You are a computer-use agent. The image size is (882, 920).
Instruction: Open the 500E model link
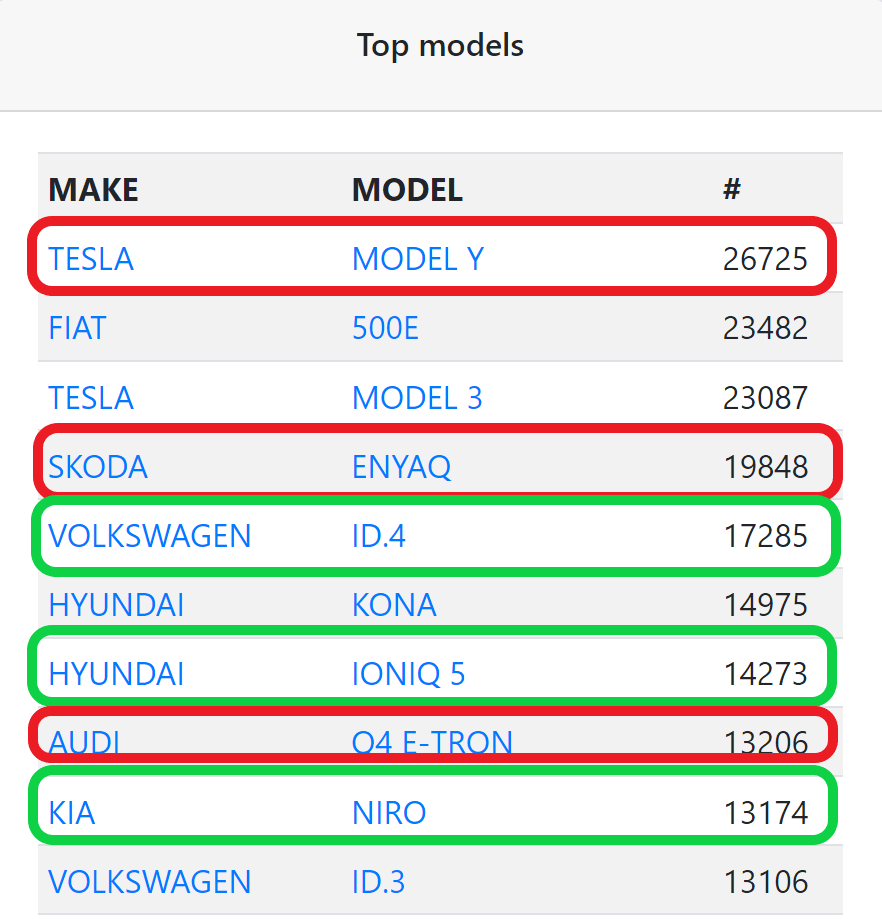pyautogui.click(x=385, y=328)
